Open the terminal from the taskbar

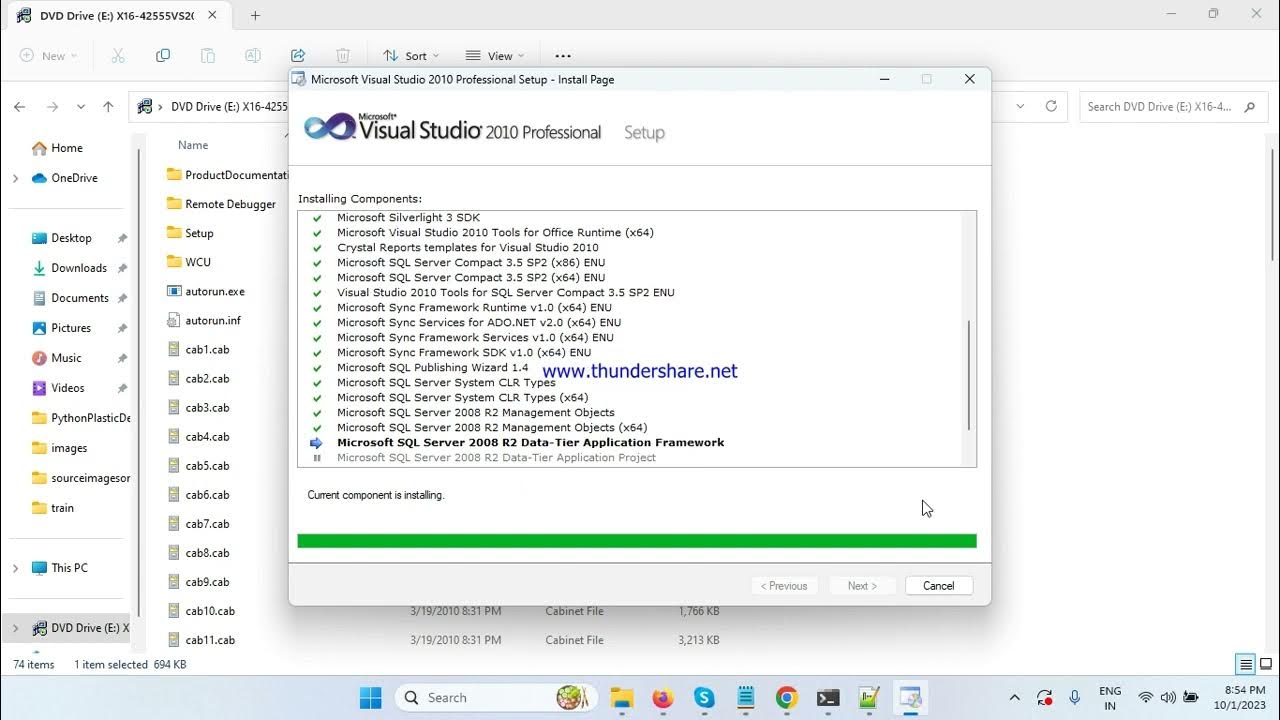coord(828,698)
